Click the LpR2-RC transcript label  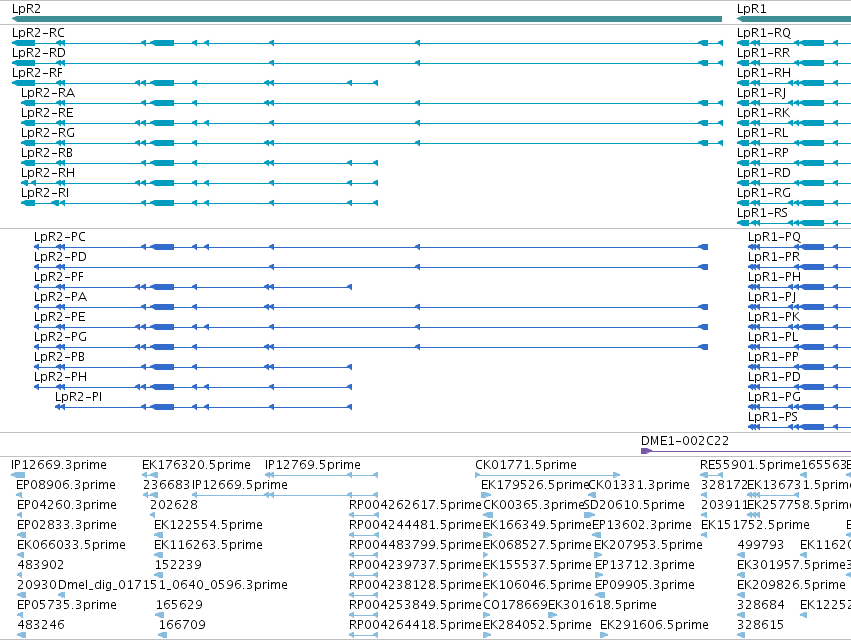tap(38, 33)
